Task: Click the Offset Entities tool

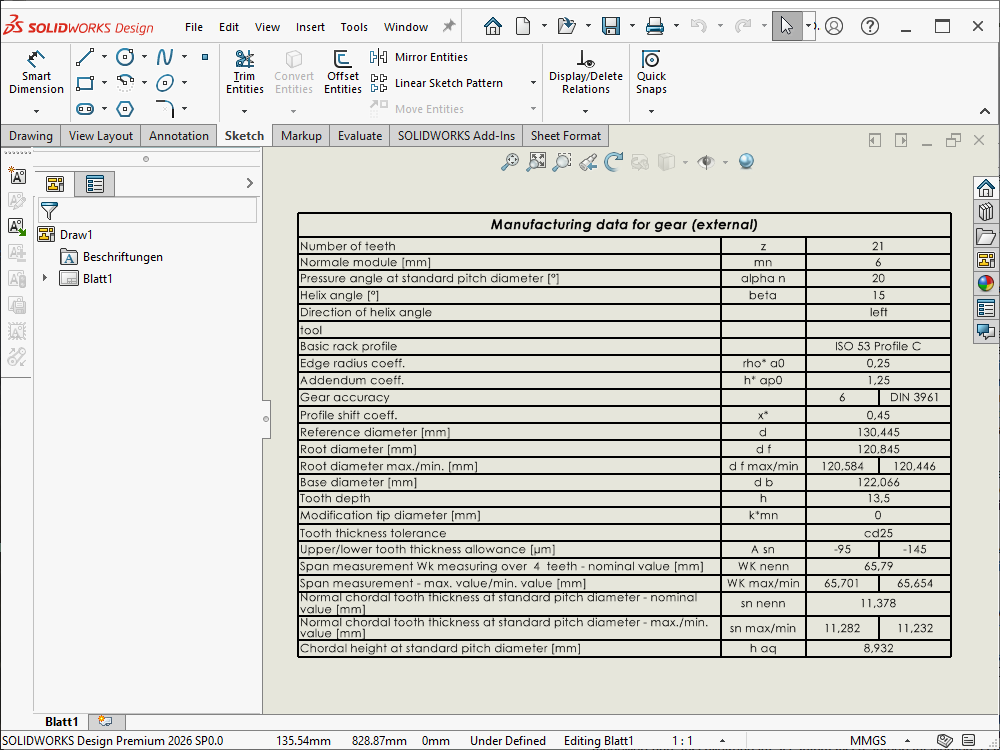Action: point(342,71)
